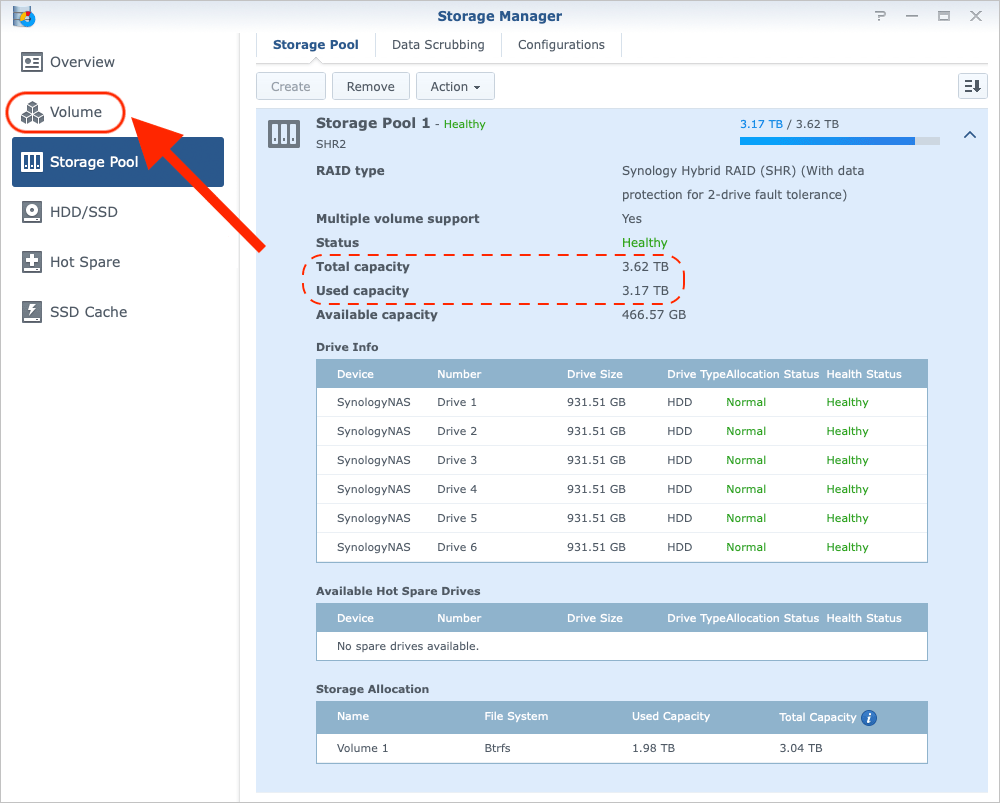
Task: Select the Storage Pool tab
Action: coord(316,45)
